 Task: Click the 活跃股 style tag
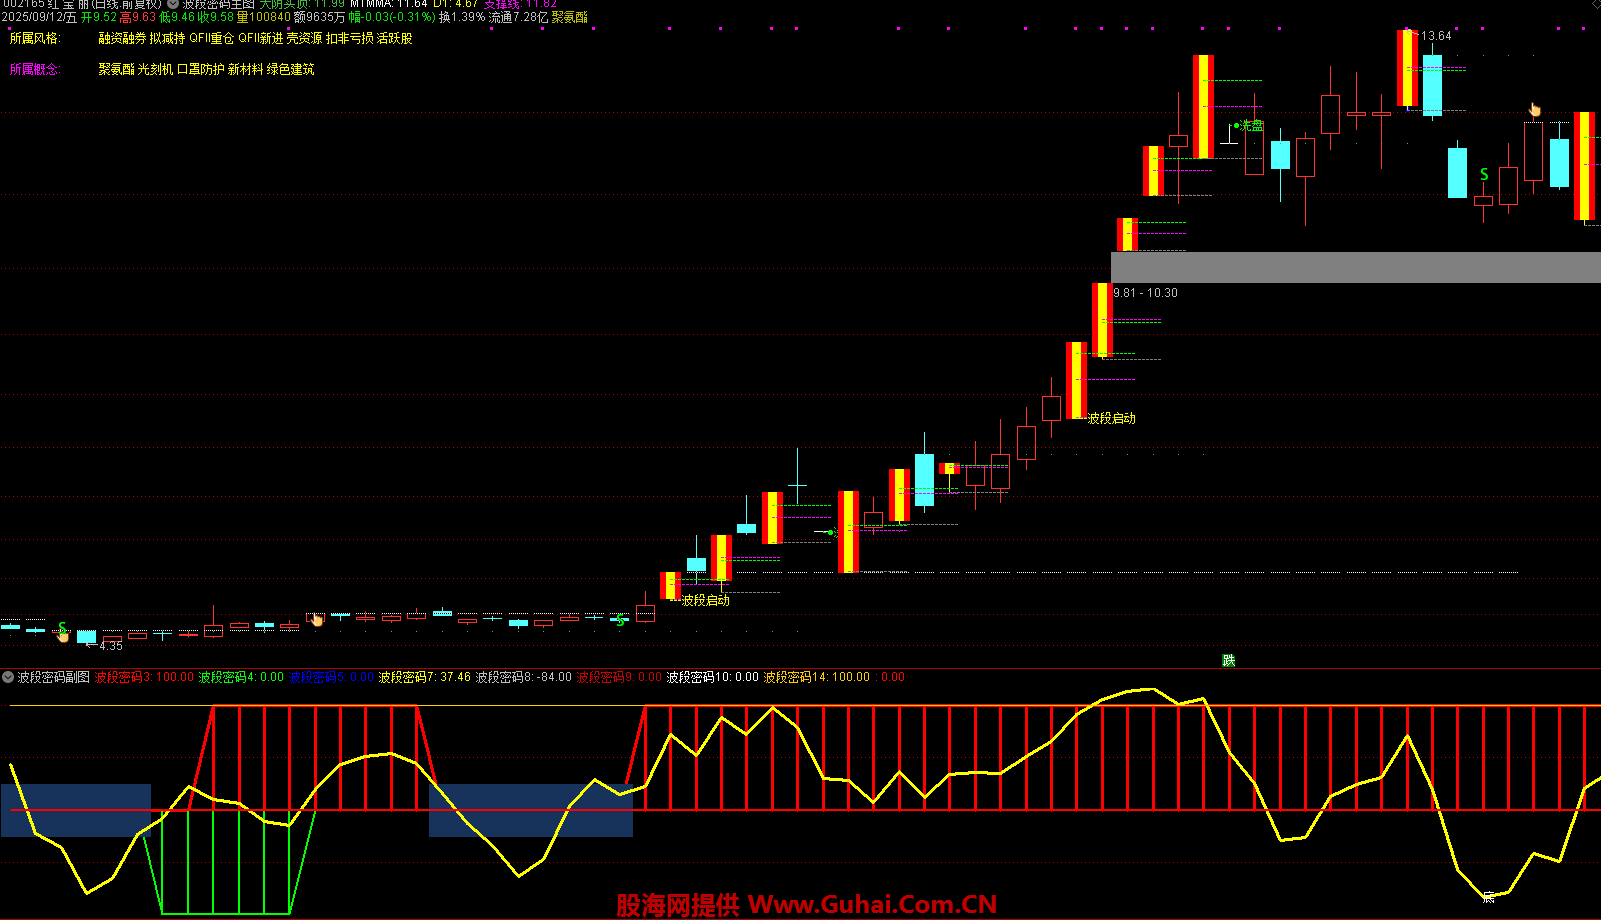(x=395, y=38)
